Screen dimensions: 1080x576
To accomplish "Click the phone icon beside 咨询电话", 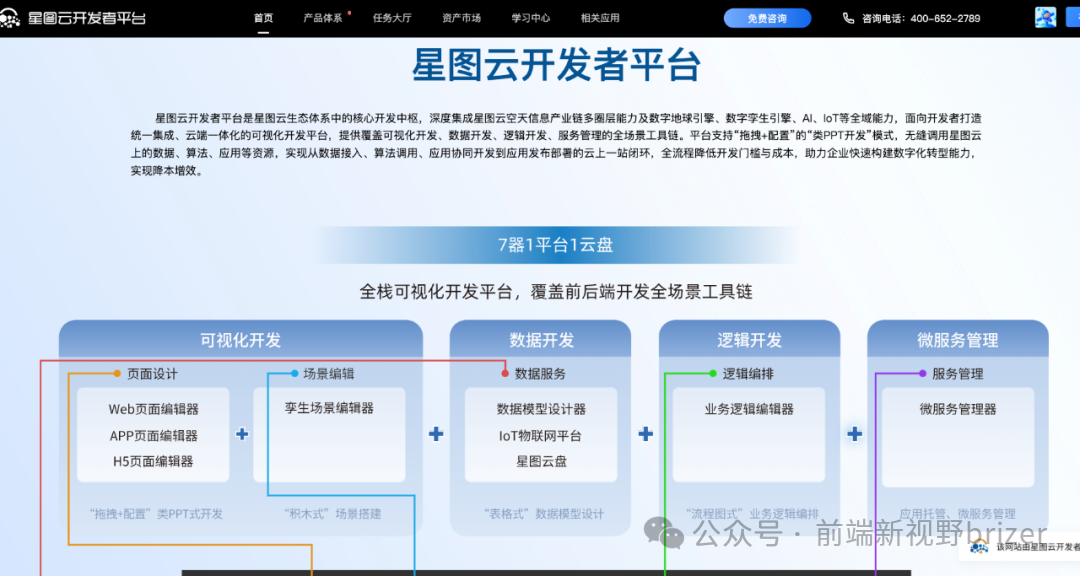I will point(849,19).
